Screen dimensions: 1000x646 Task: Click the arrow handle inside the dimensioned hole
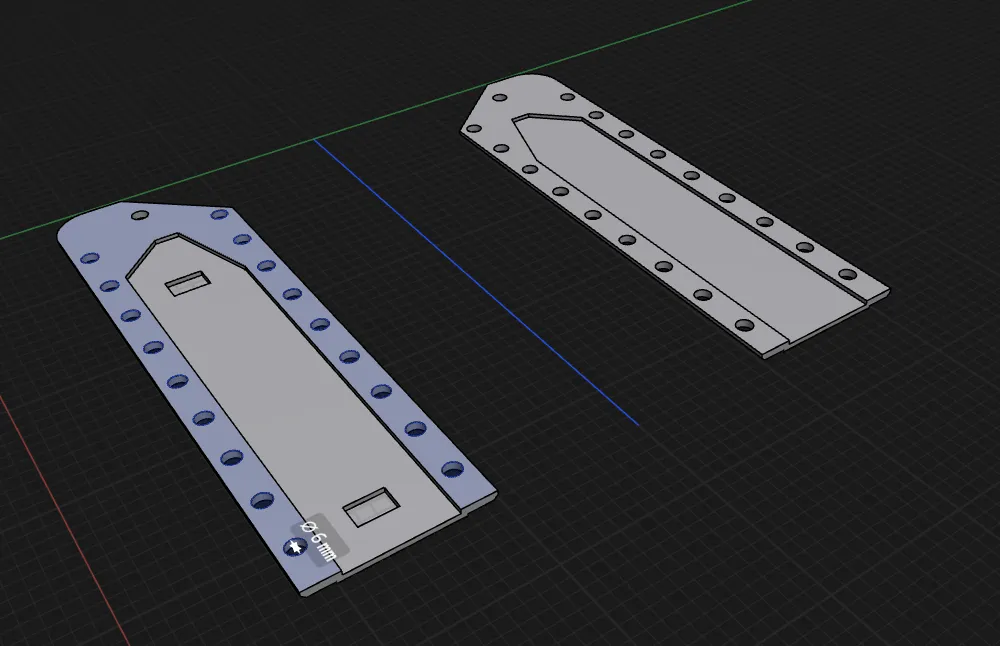295,547
